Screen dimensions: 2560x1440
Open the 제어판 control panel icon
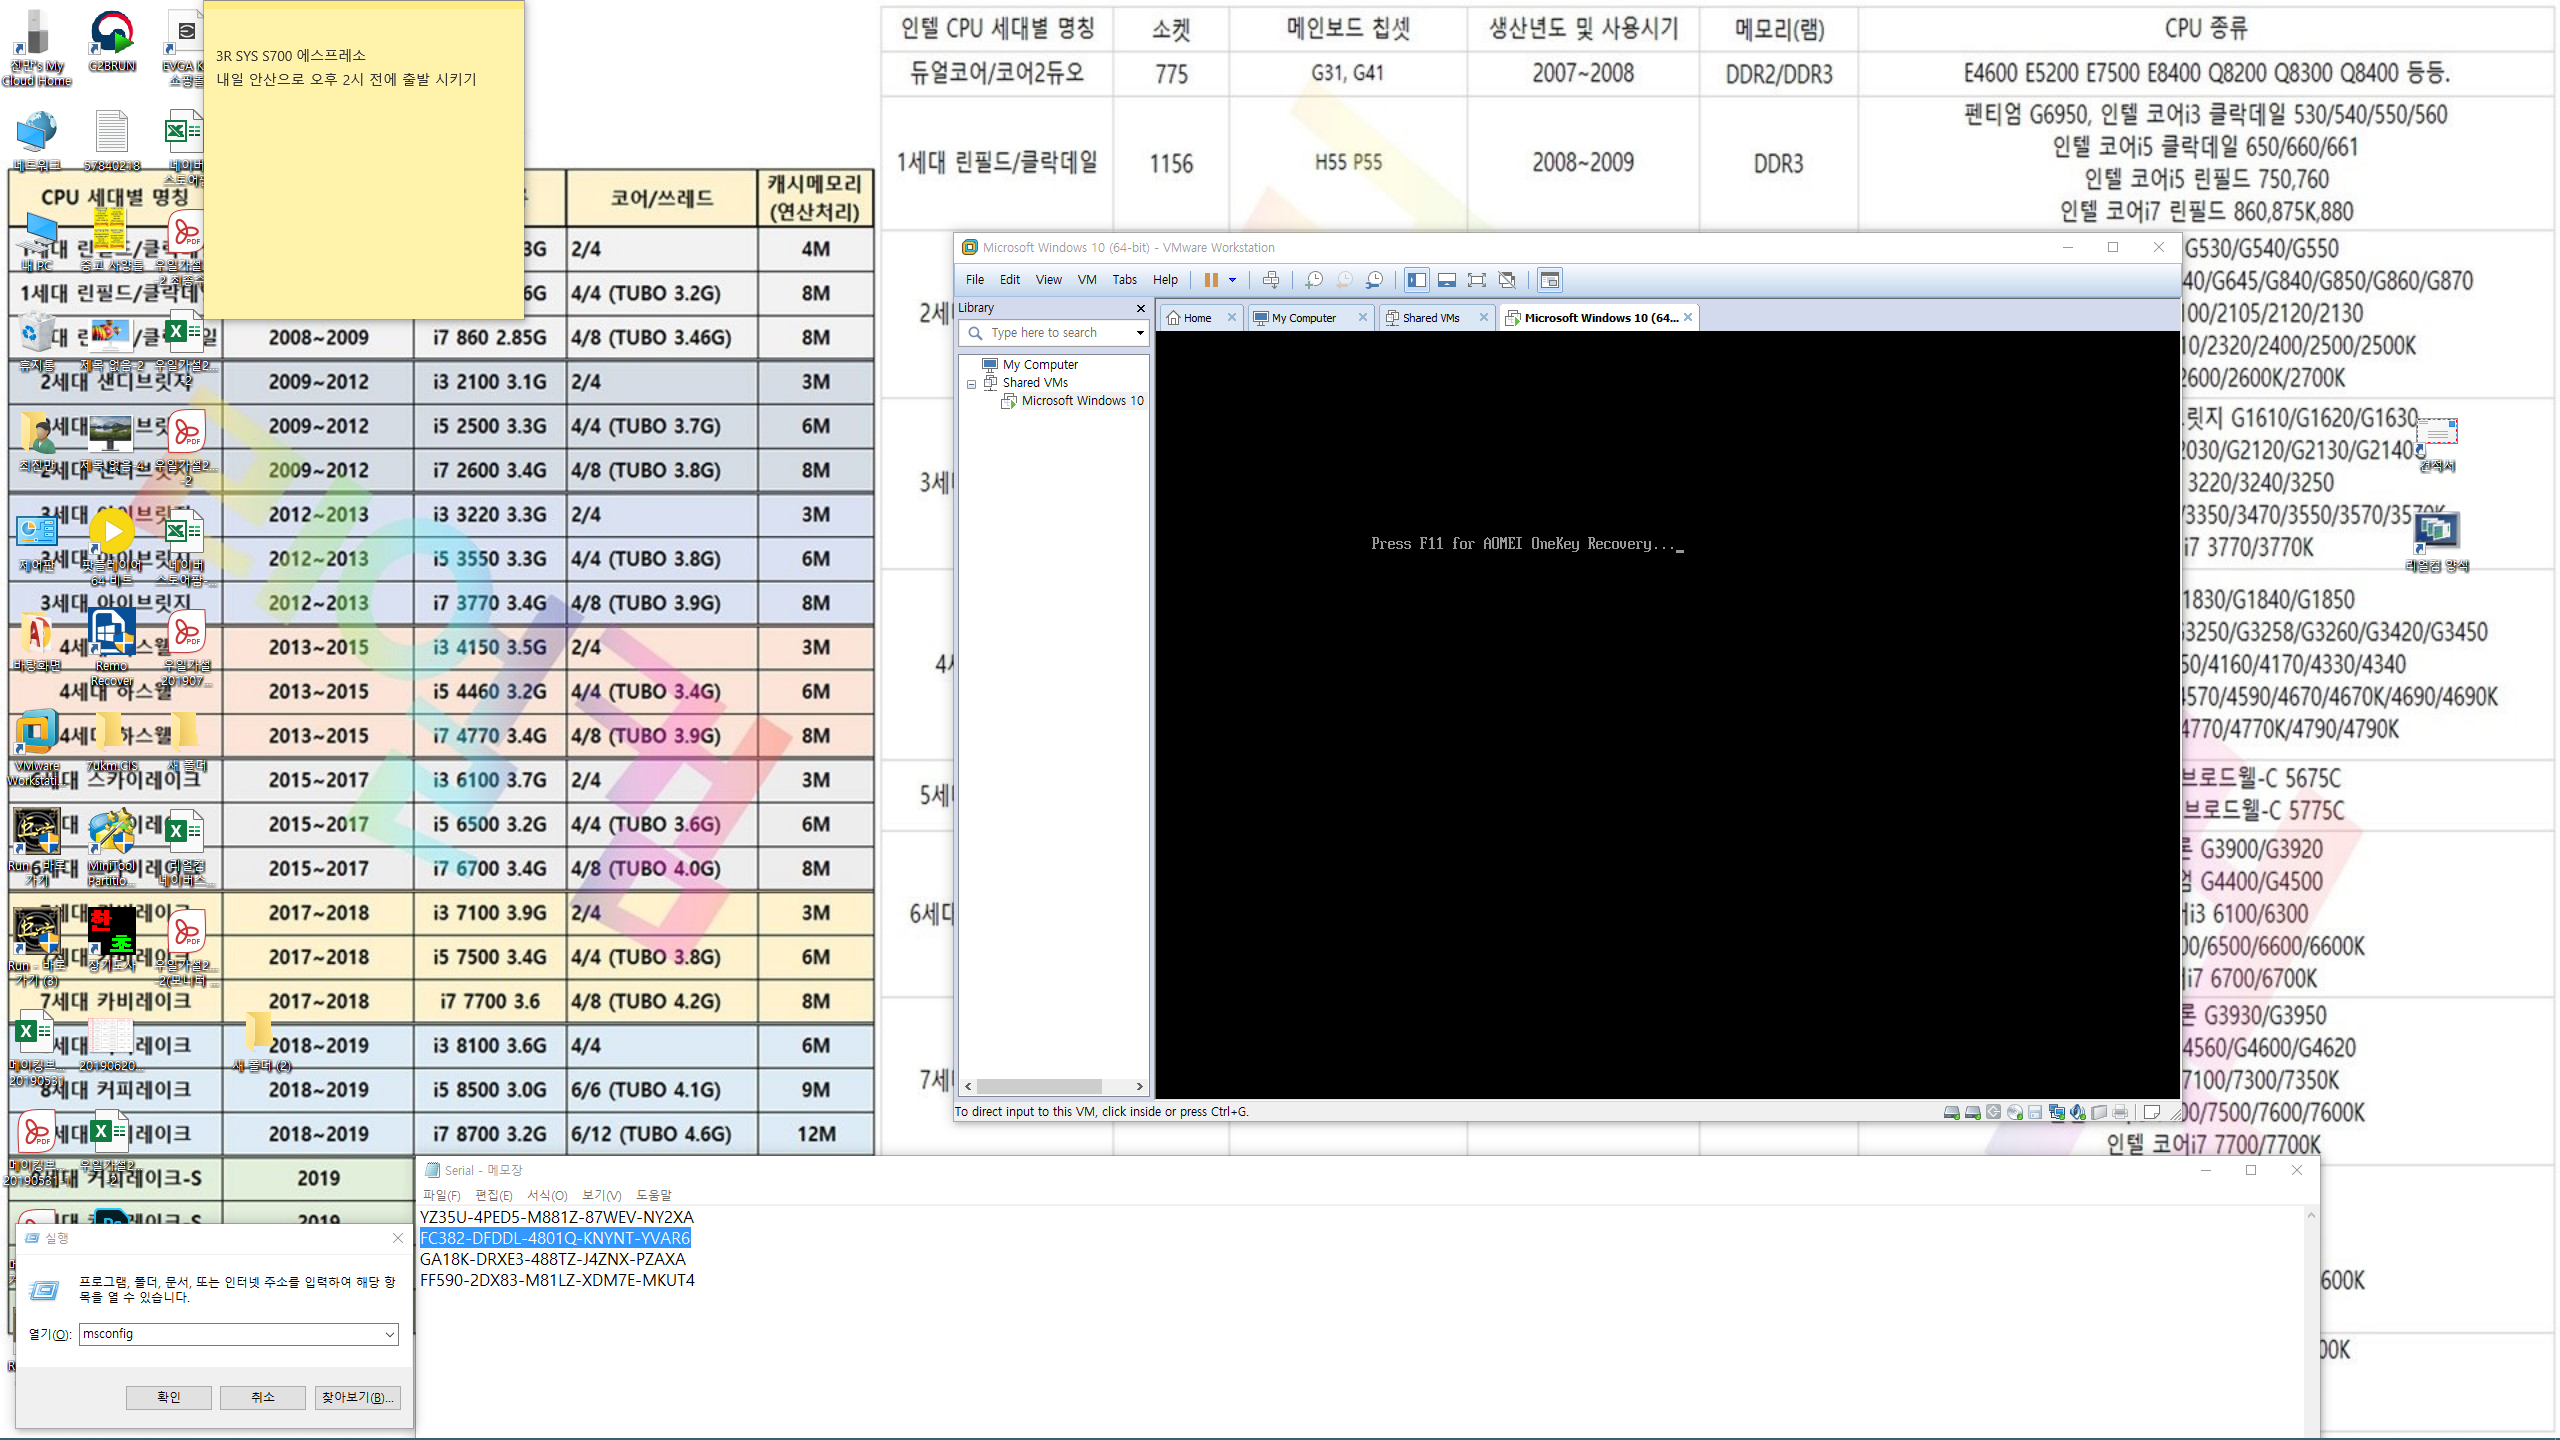(x=37, y=542)
